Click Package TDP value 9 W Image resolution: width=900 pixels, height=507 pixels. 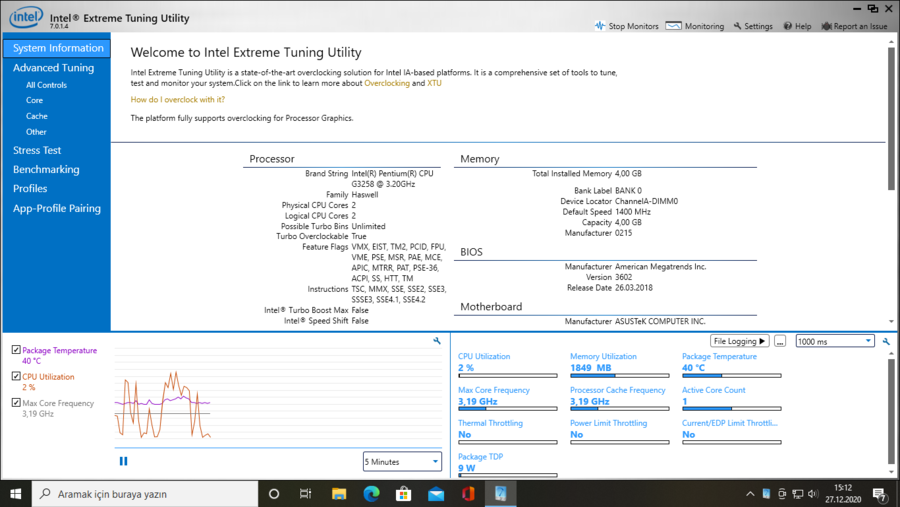coord(467,468)
